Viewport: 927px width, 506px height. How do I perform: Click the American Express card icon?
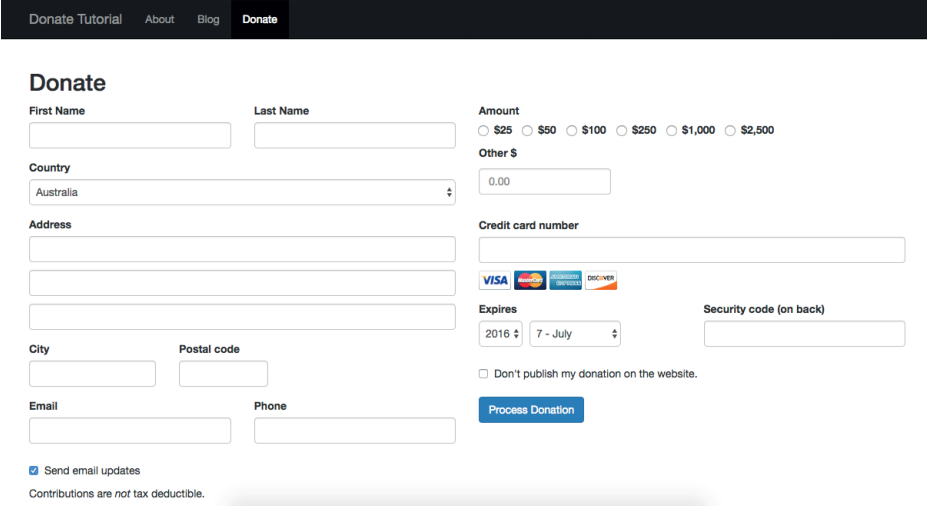coord(565,280)
